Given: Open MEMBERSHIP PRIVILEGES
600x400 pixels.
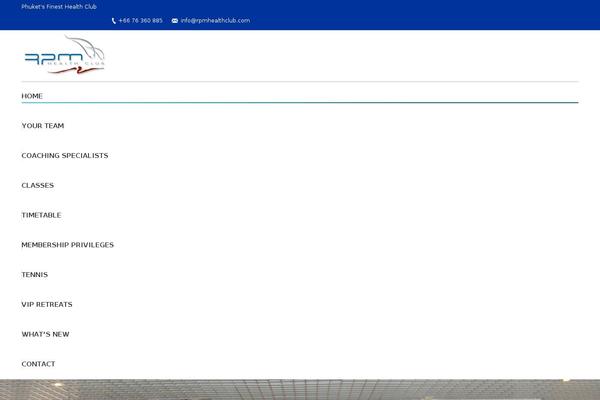Looking at the screenshot, I should coord(68,245).
